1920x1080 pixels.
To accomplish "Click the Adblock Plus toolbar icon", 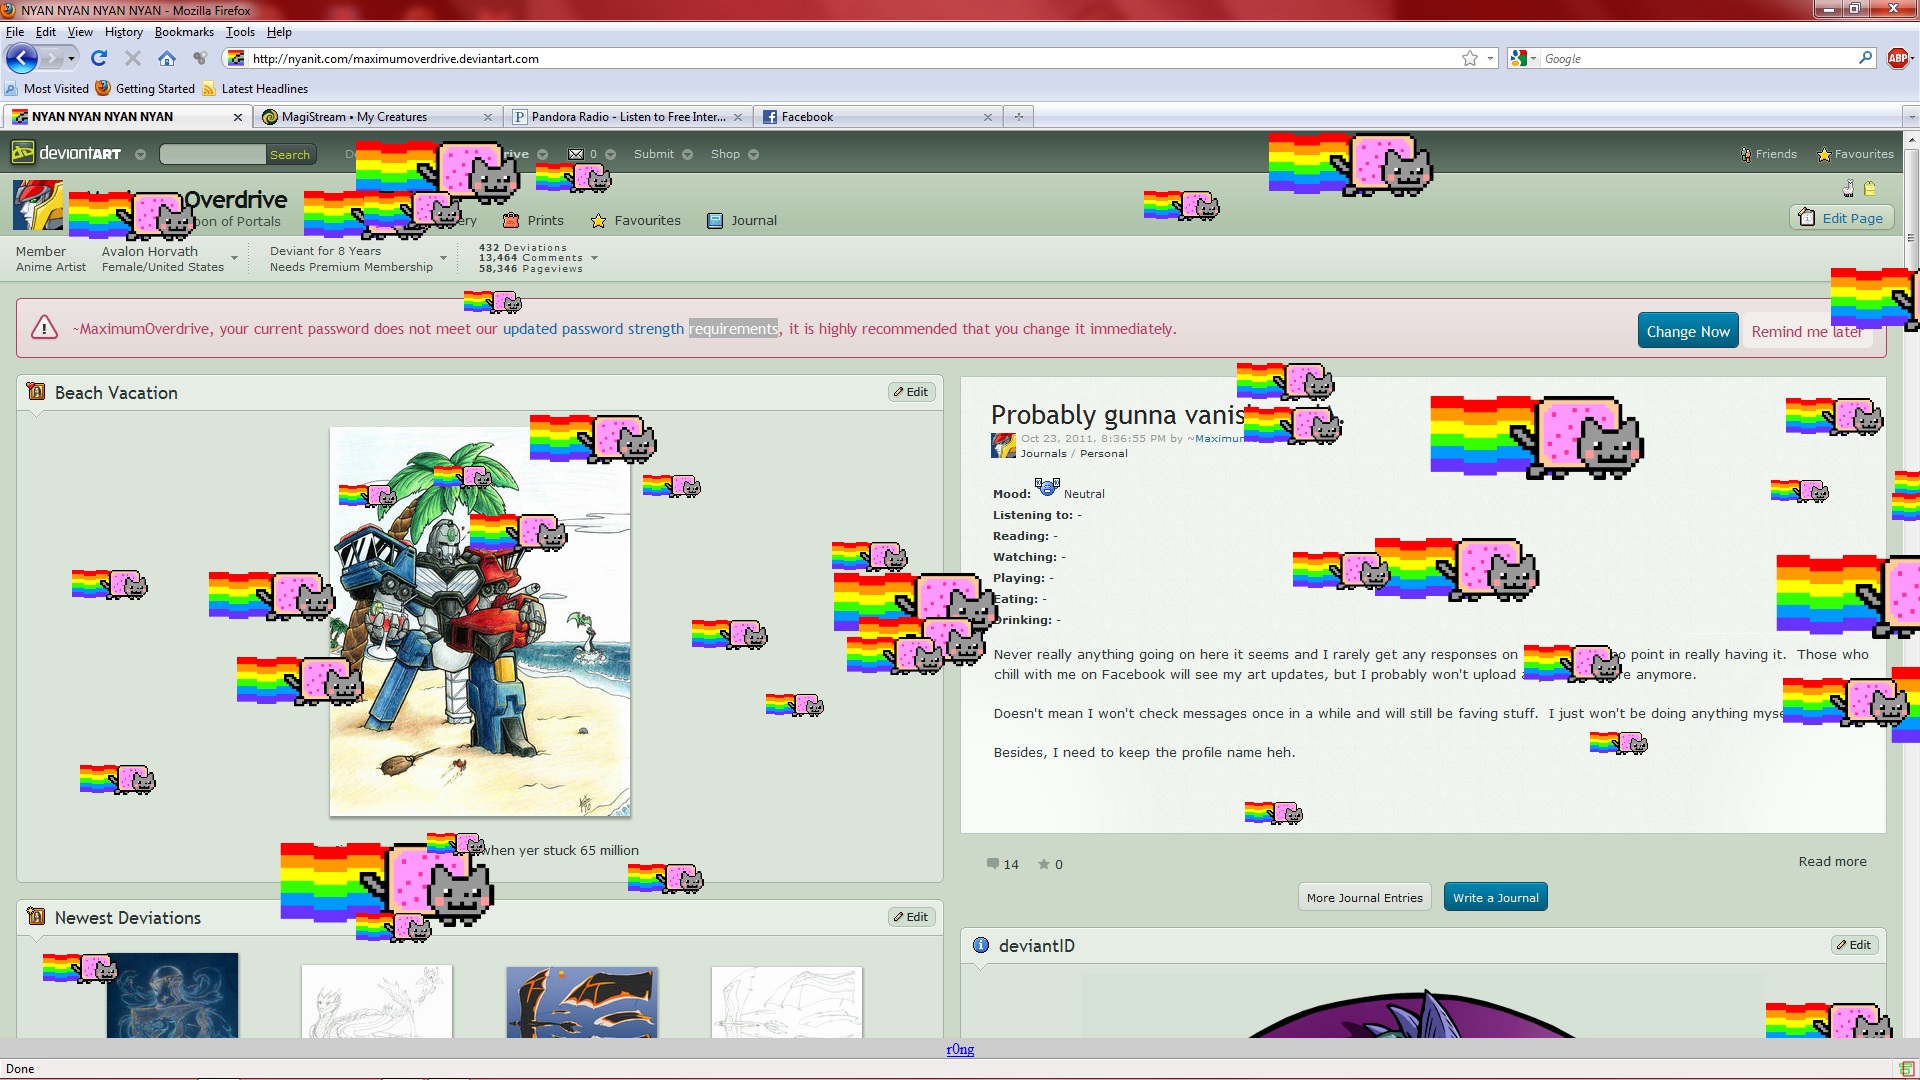I will [1897, 59].
